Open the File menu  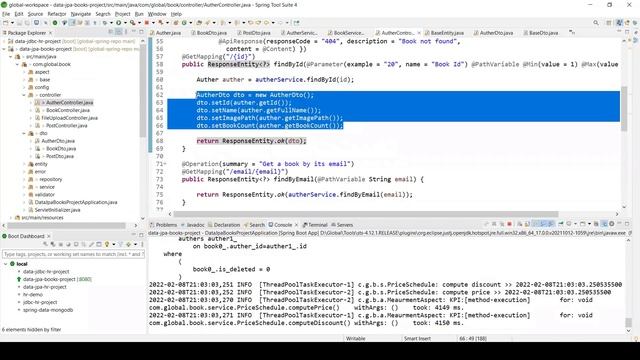click(x=6, y=14)
